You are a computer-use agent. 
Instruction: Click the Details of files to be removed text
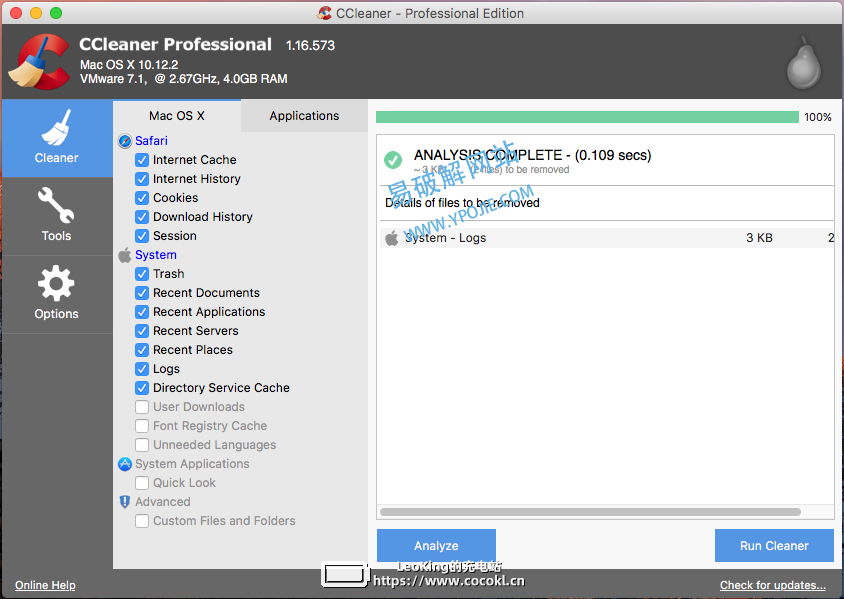tap(462, 203)
